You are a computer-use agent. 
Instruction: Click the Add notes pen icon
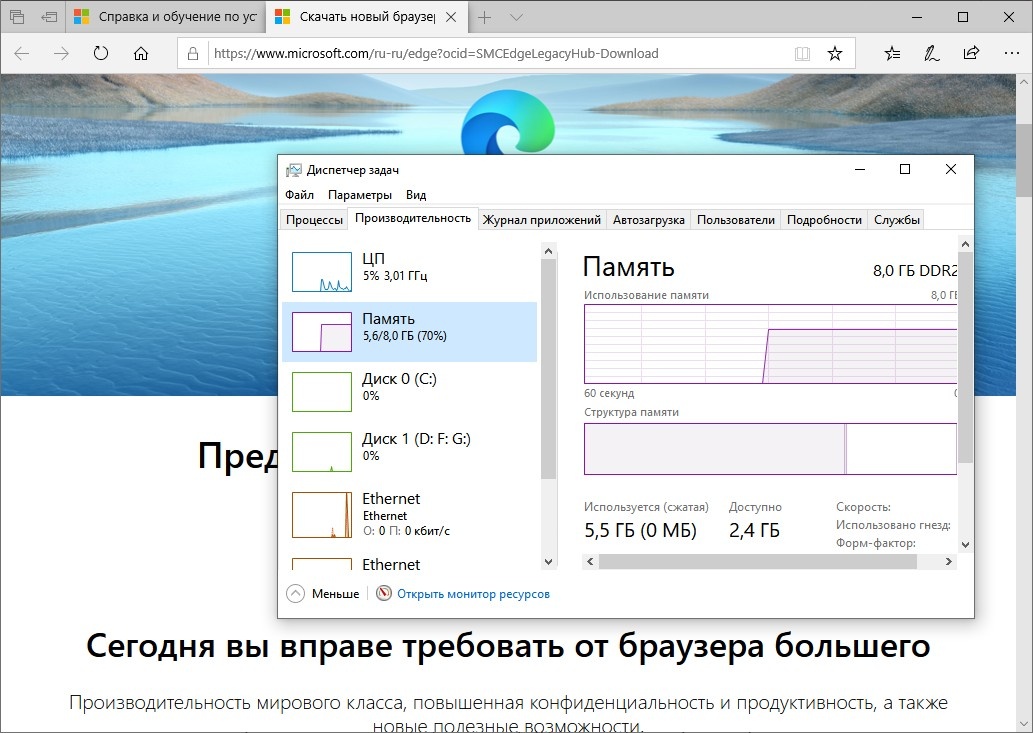coord(932,53)
